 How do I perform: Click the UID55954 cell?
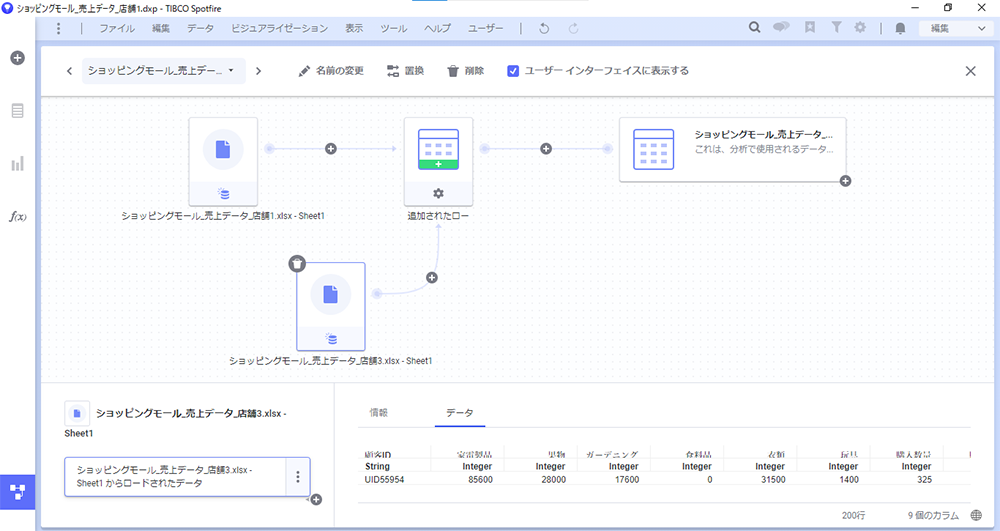point(384,479)
